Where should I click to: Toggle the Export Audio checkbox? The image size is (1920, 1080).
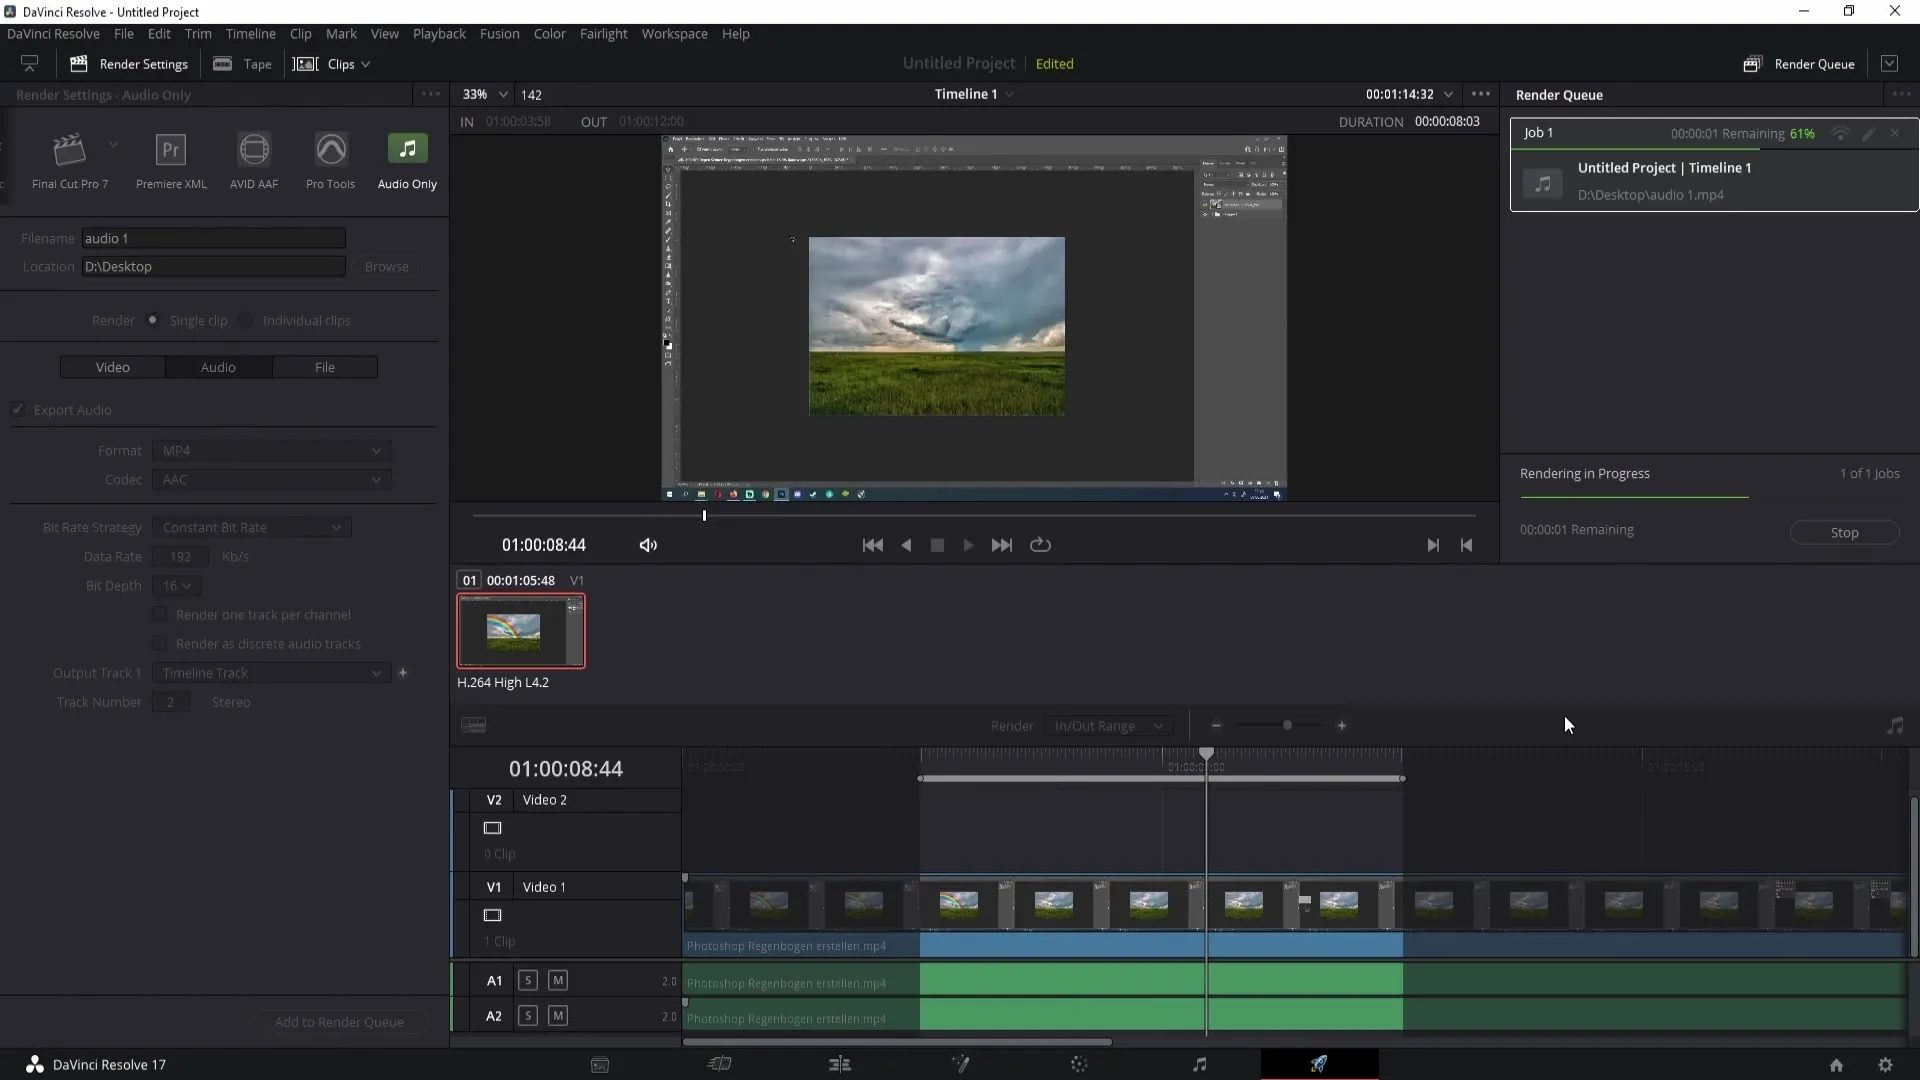coord(18,409)
